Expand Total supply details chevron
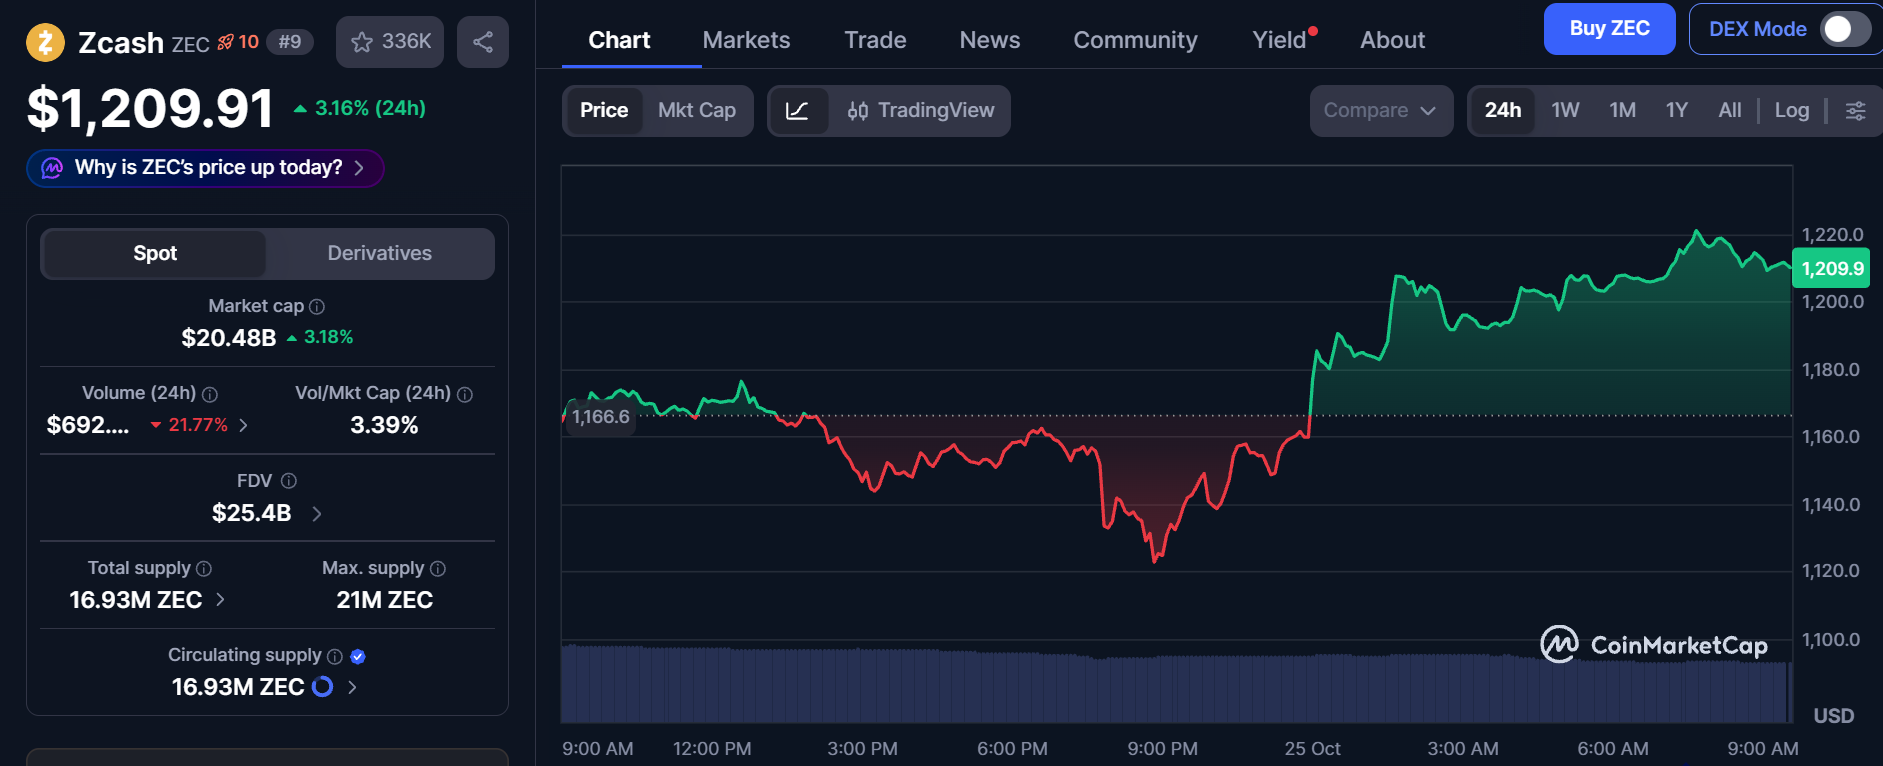The width and height of the screenshot is (1883, 766). pyautogui.click(x=220, y=600)
